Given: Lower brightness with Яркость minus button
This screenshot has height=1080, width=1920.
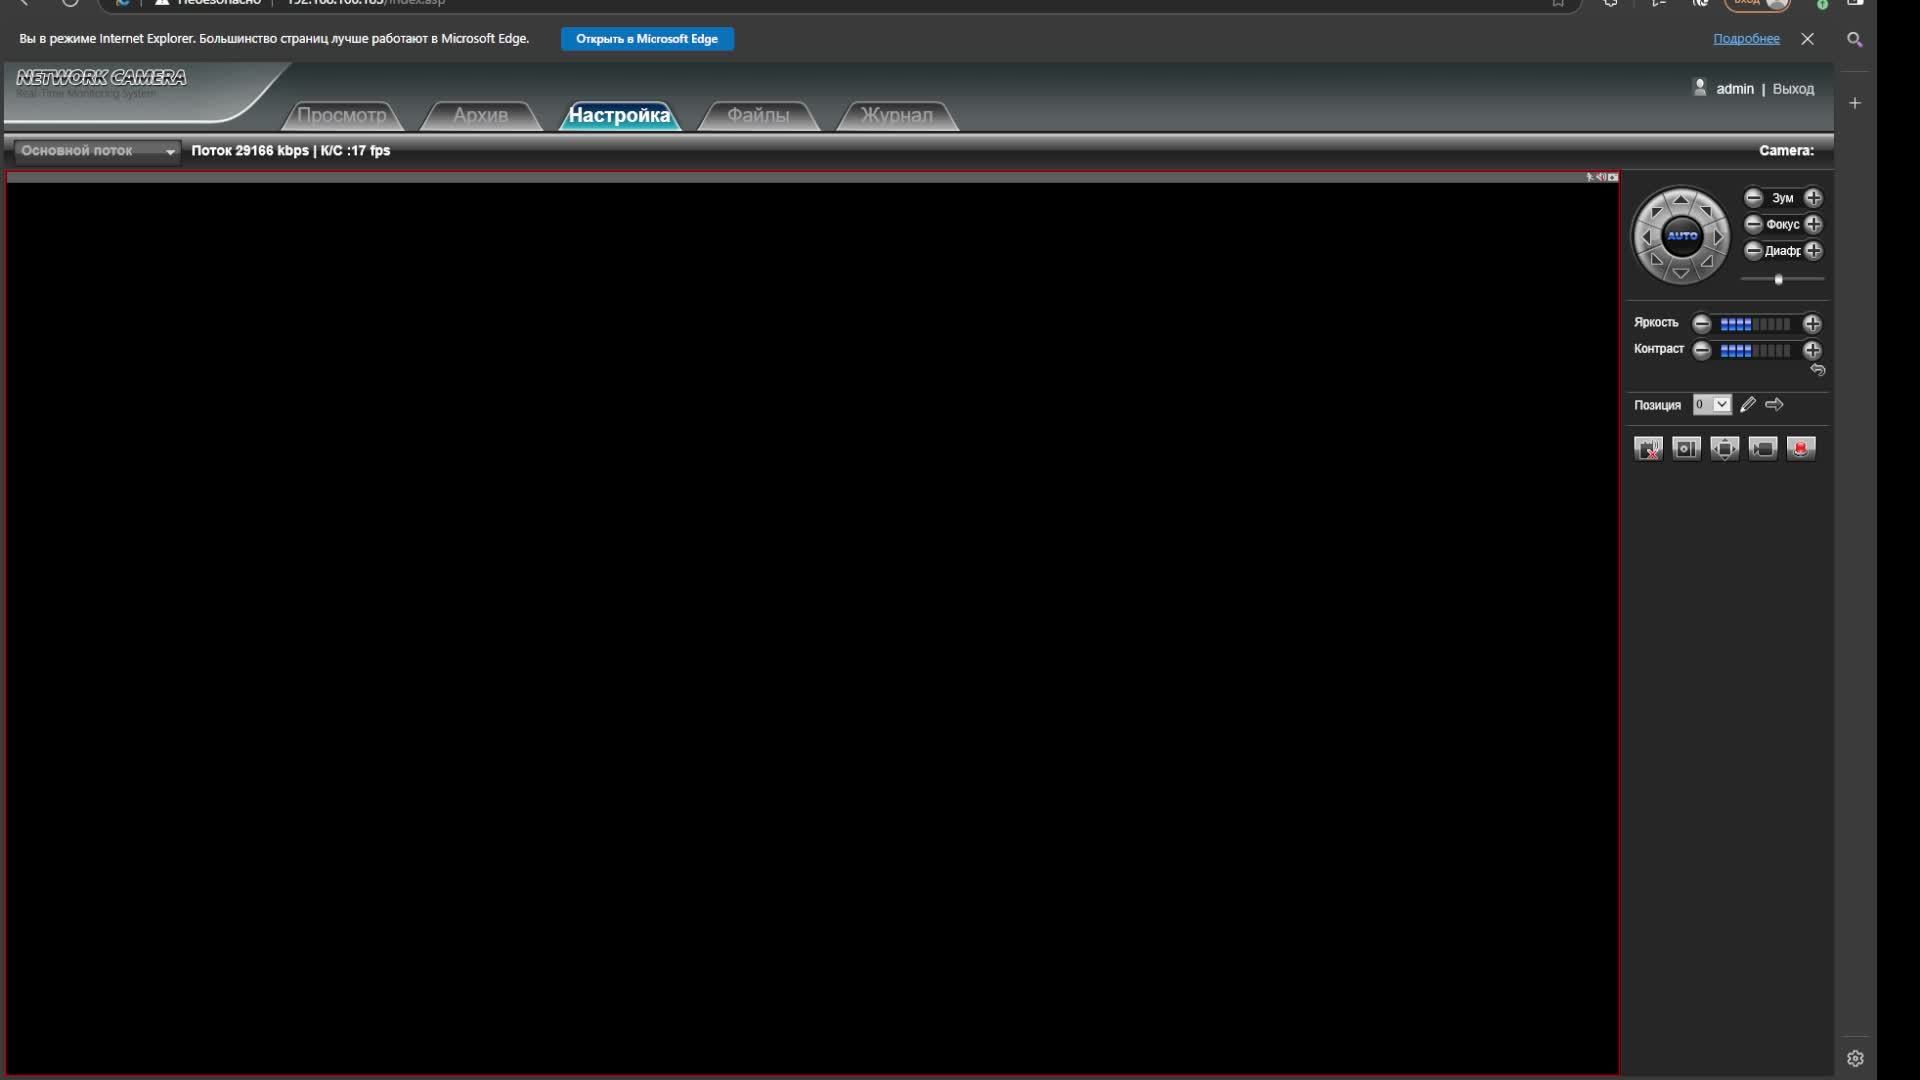Looking at the screenshot, I should 1701,324.
